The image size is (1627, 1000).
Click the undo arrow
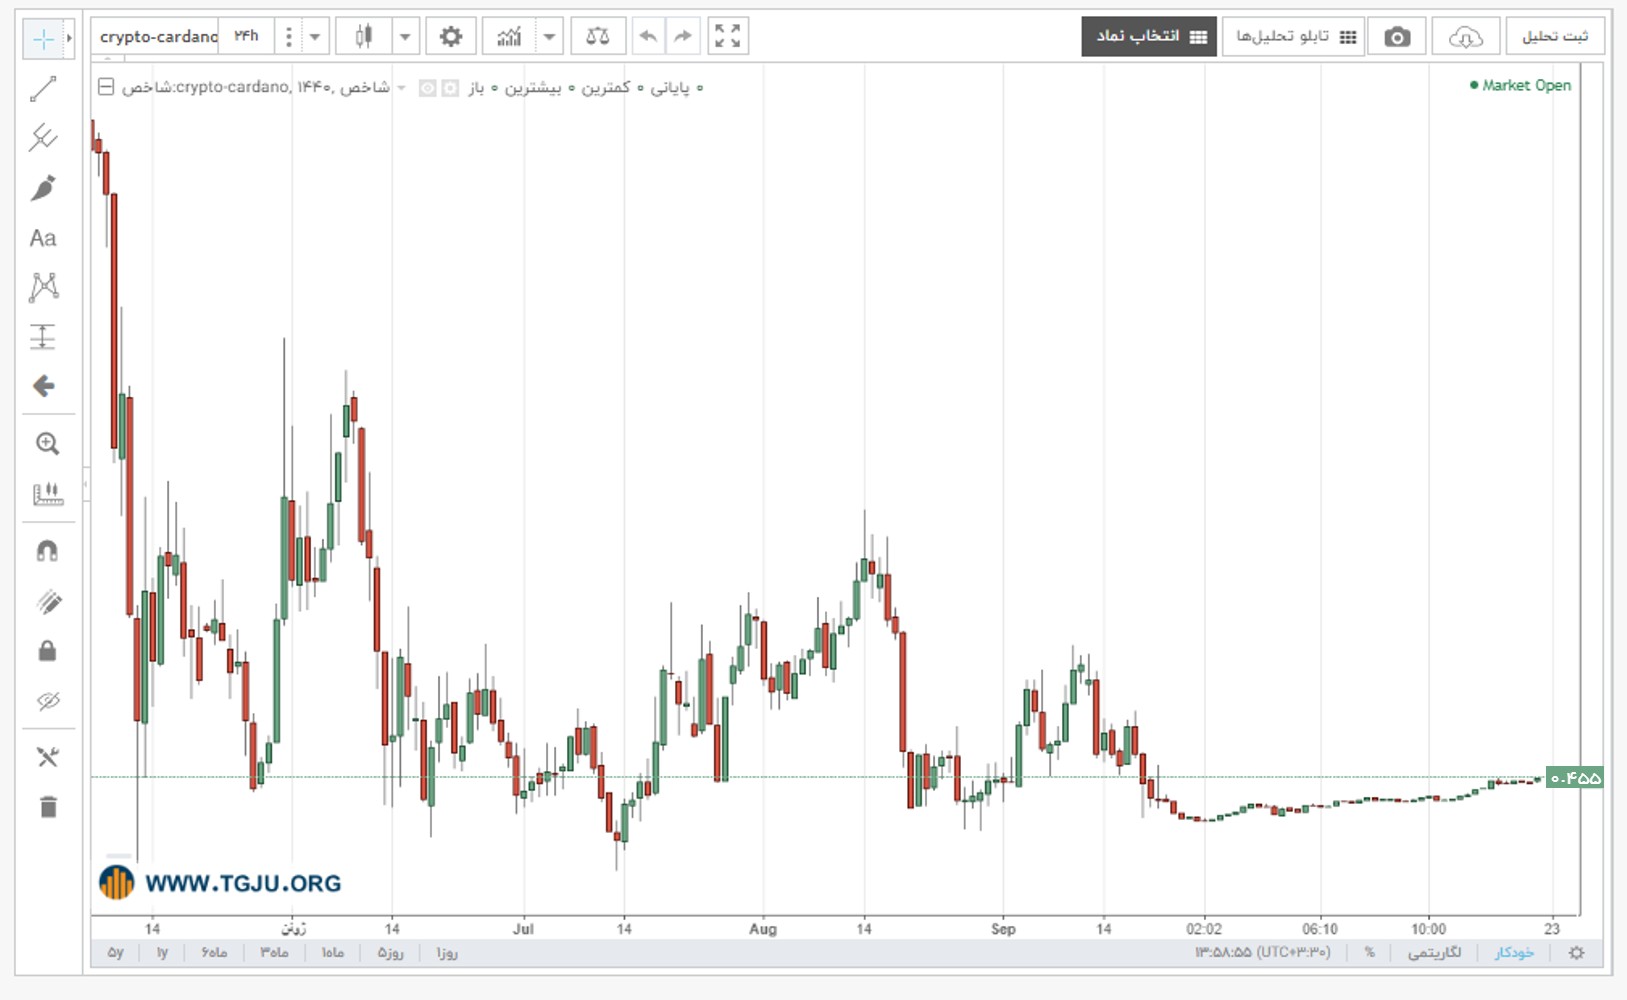[648, 37]
